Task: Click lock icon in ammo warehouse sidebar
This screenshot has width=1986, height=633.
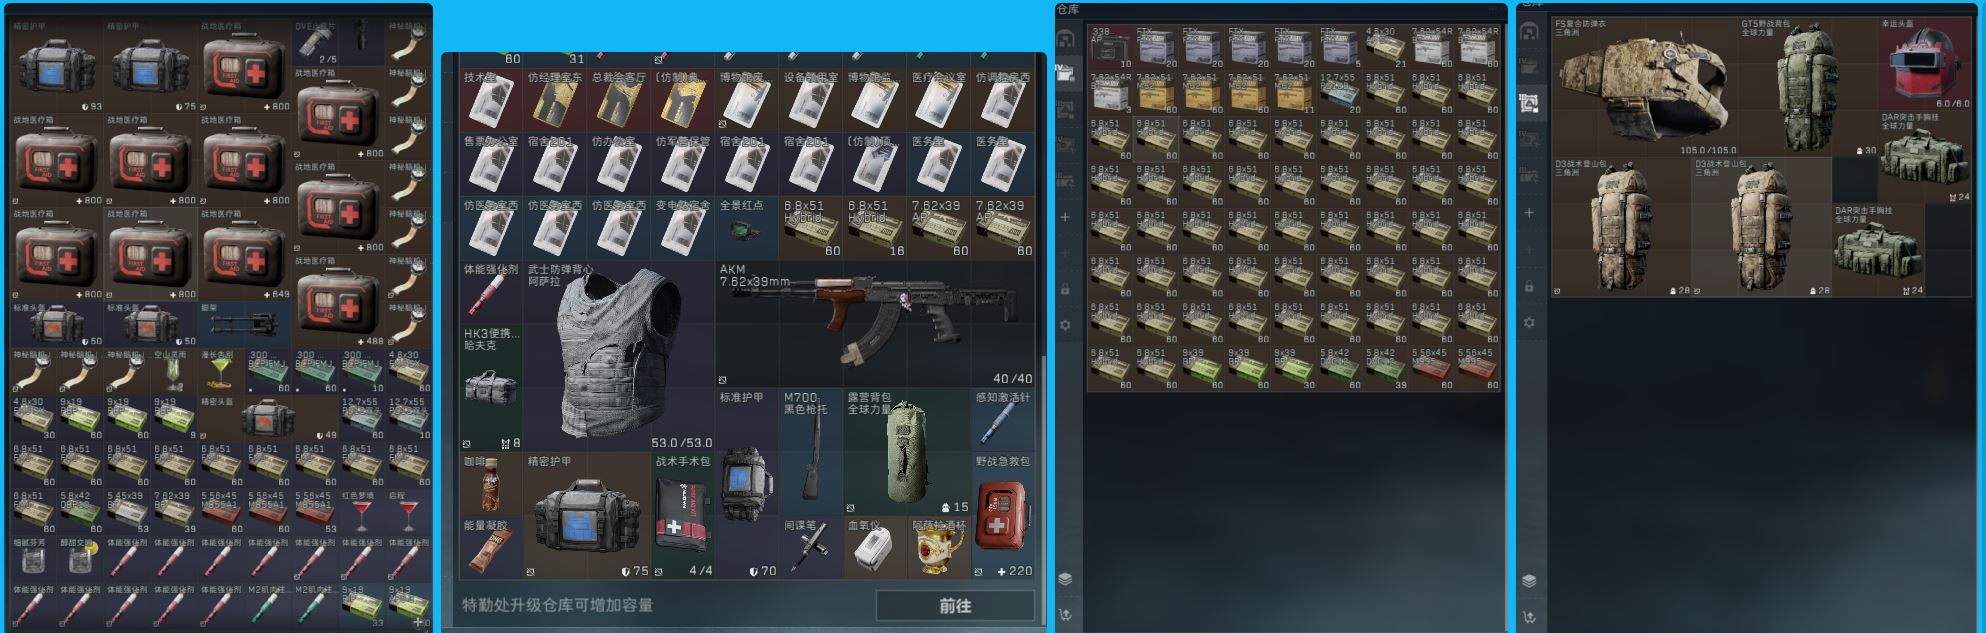Action: pyautogui.click(x=1065, y=289)
